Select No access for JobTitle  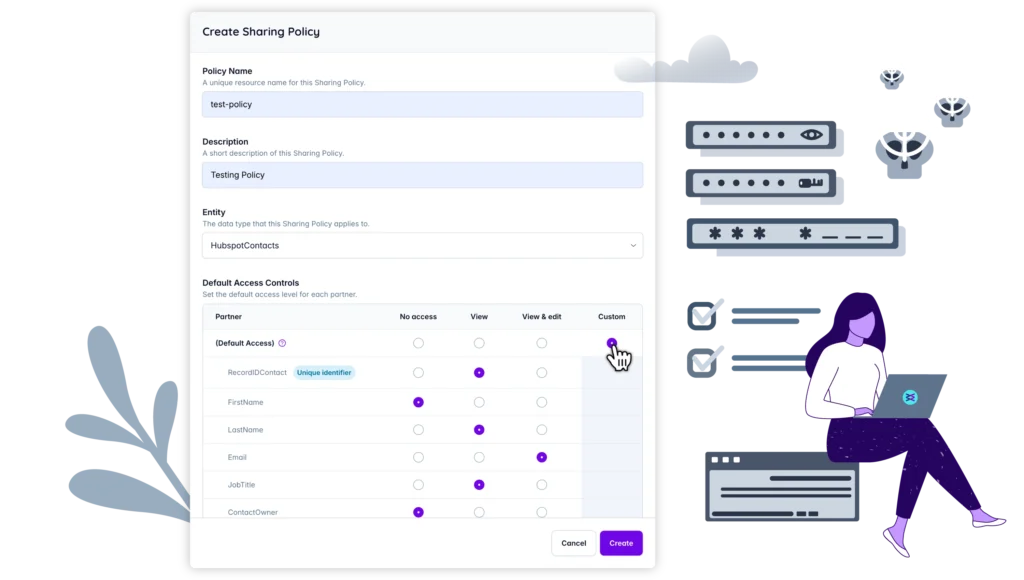click(x=418, y=485)
